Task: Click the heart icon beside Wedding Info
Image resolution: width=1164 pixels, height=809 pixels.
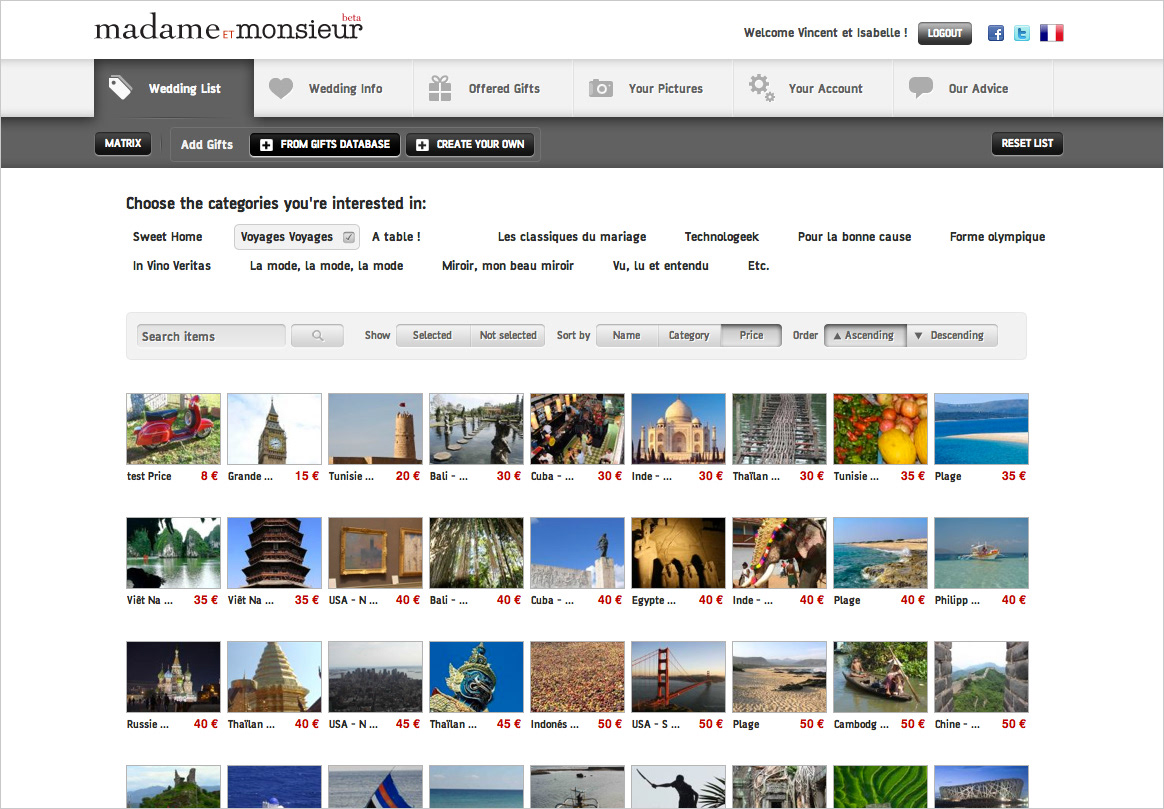Action: pyautogui.click(x=281, y=88)
